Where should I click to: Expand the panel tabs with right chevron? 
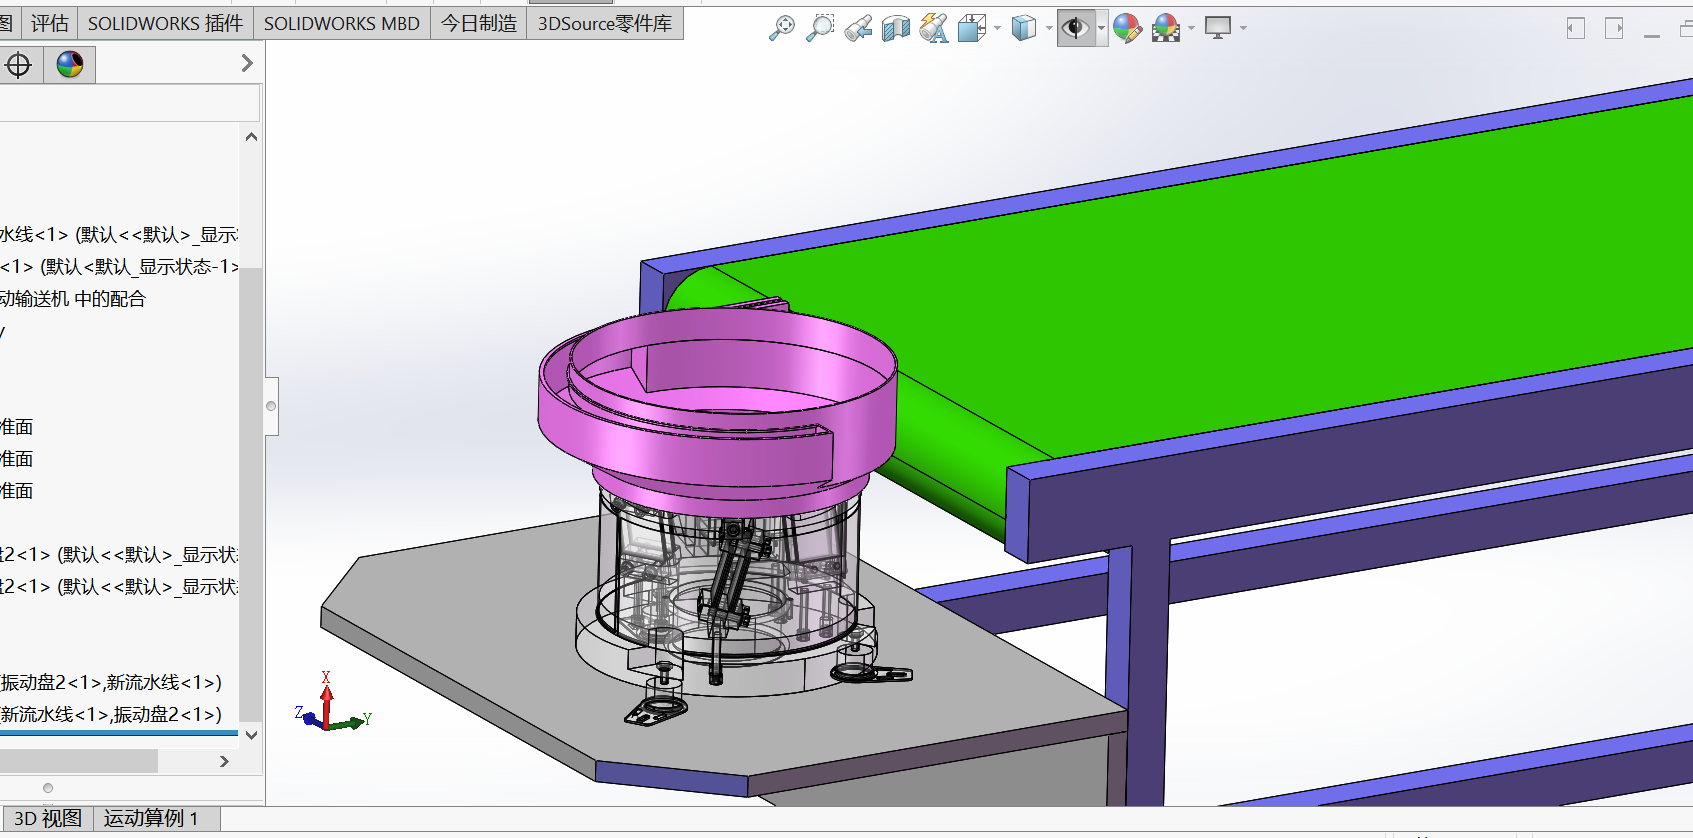click(247, 64)
